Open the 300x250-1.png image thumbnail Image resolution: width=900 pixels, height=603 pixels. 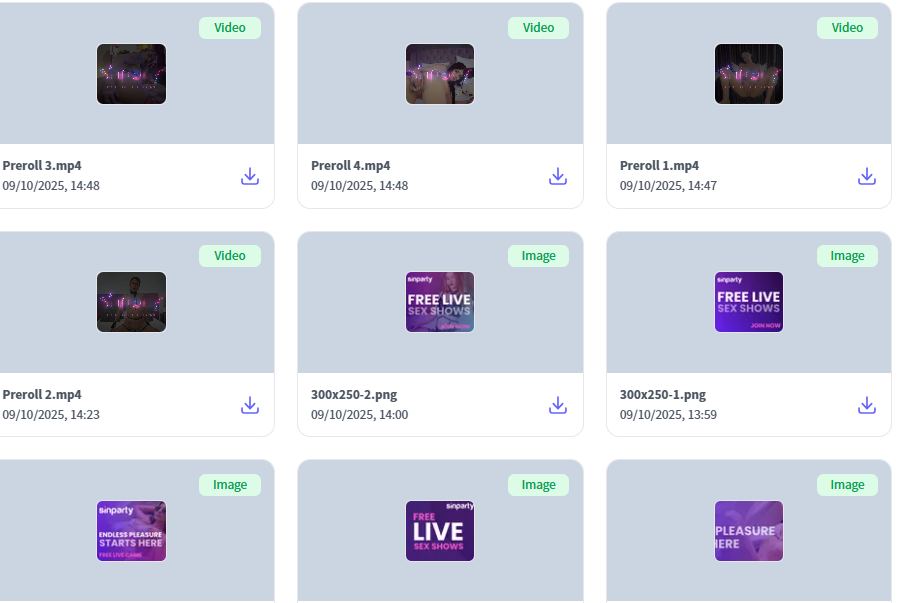pyautogui.click(x=749, y=302)
